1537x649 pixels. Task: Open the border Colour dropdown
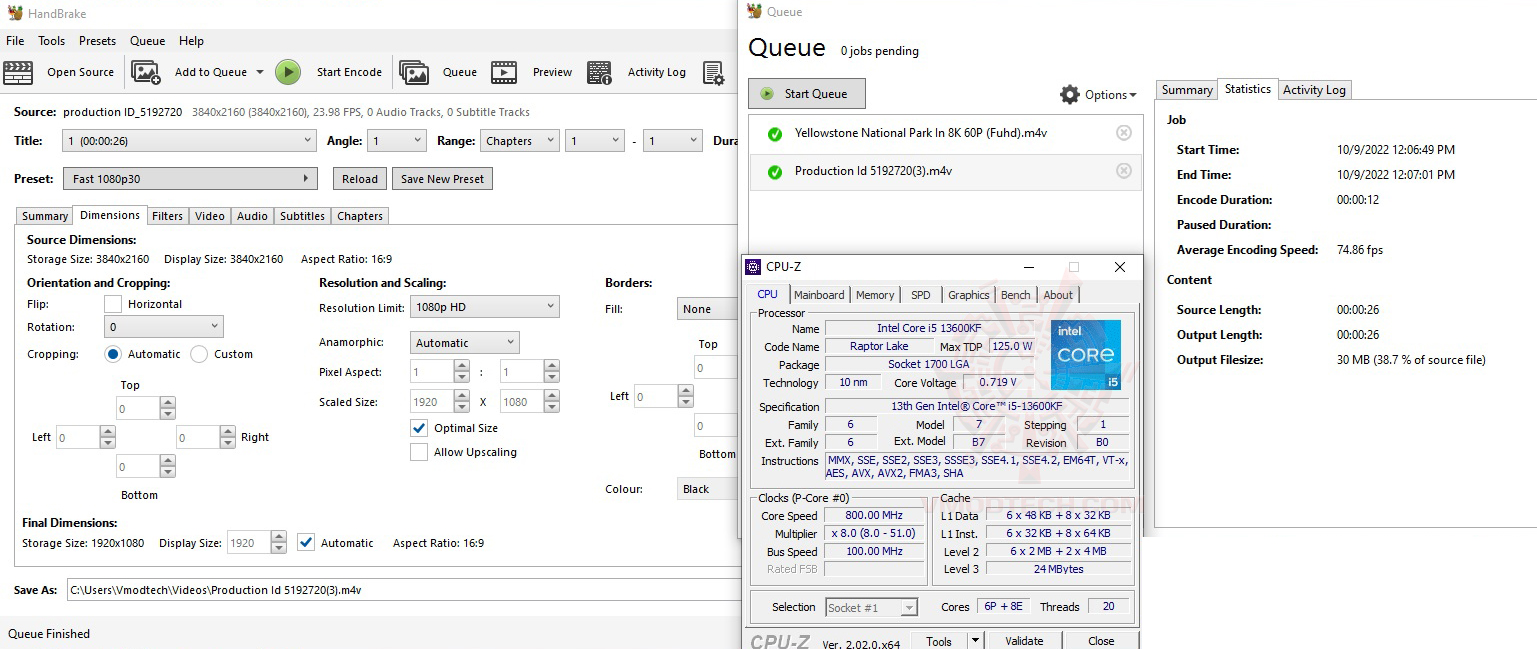[707, 489]
